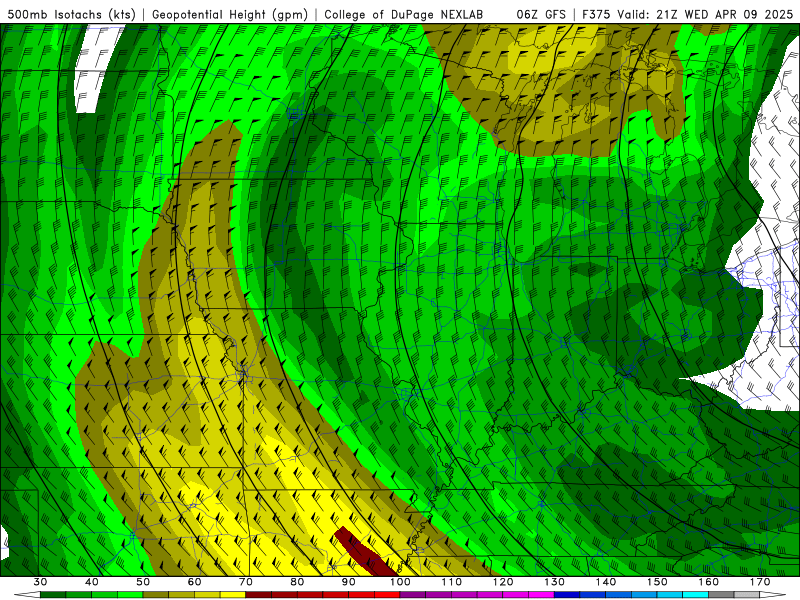Select the darkest green swatch in the color bar

pyautogui.click(x=53, y=595)
